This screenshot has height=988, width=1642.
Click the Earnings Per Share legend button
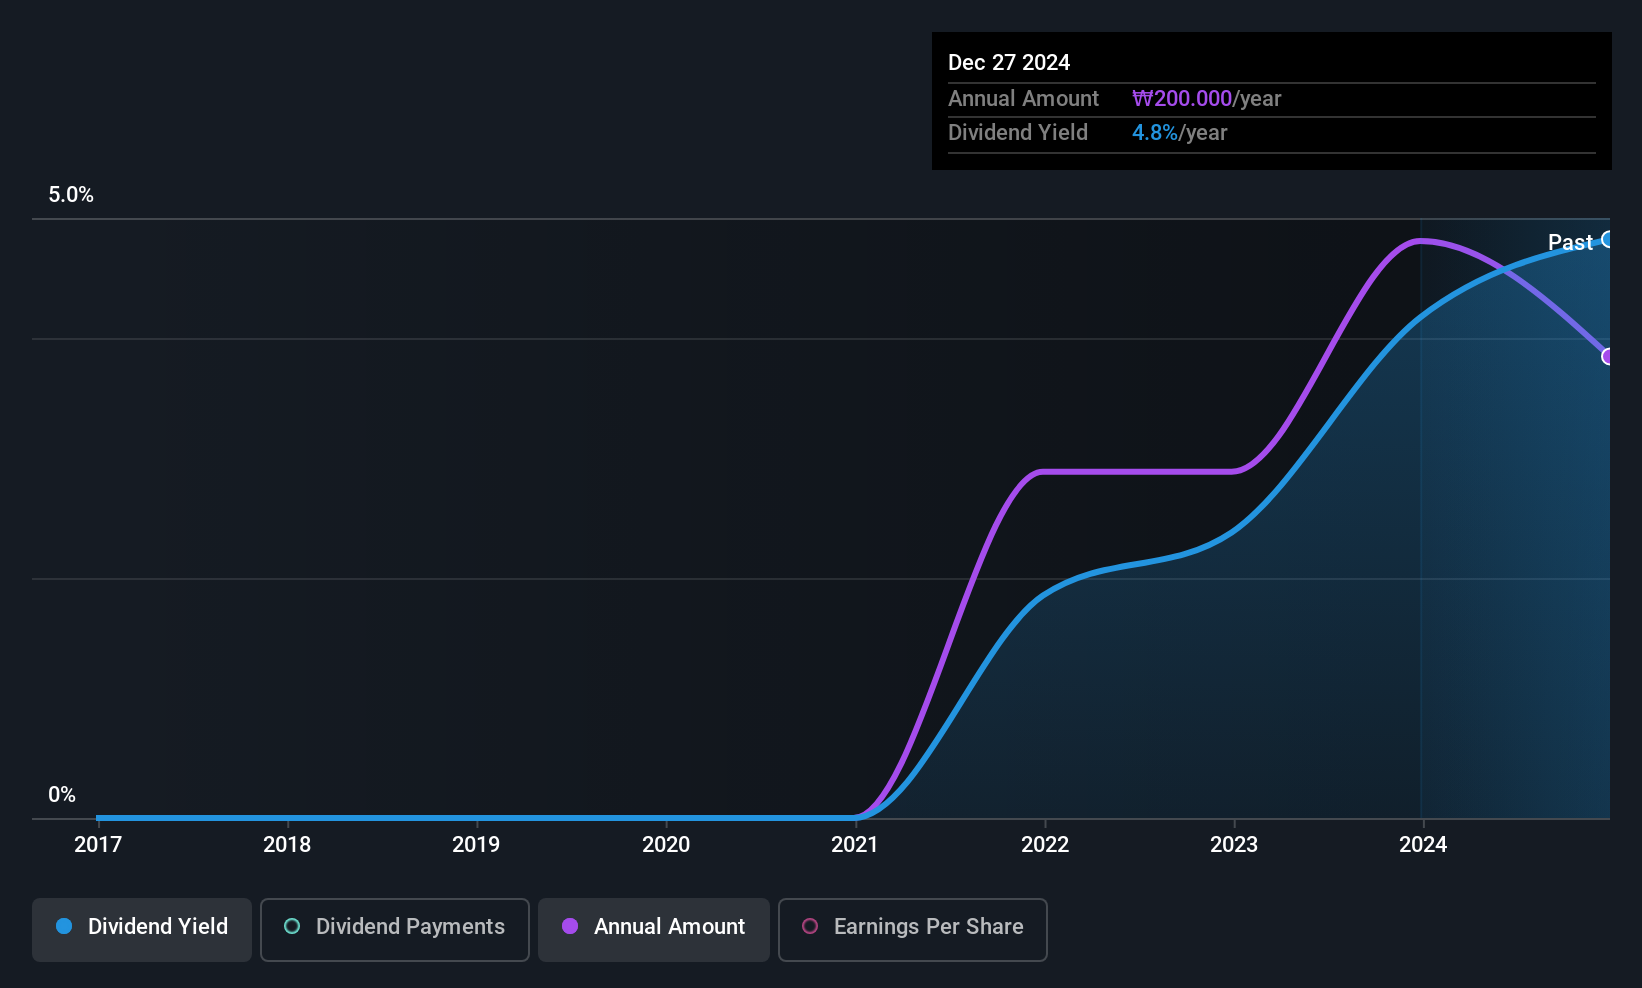coord(912,929)
